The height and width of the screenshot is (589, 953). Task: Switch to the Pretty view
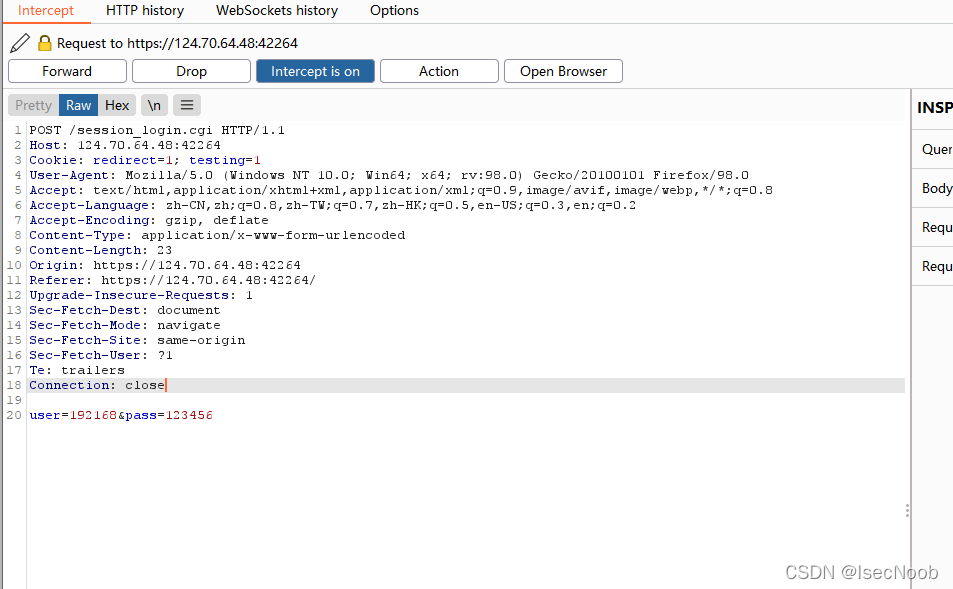coord(33,105)
